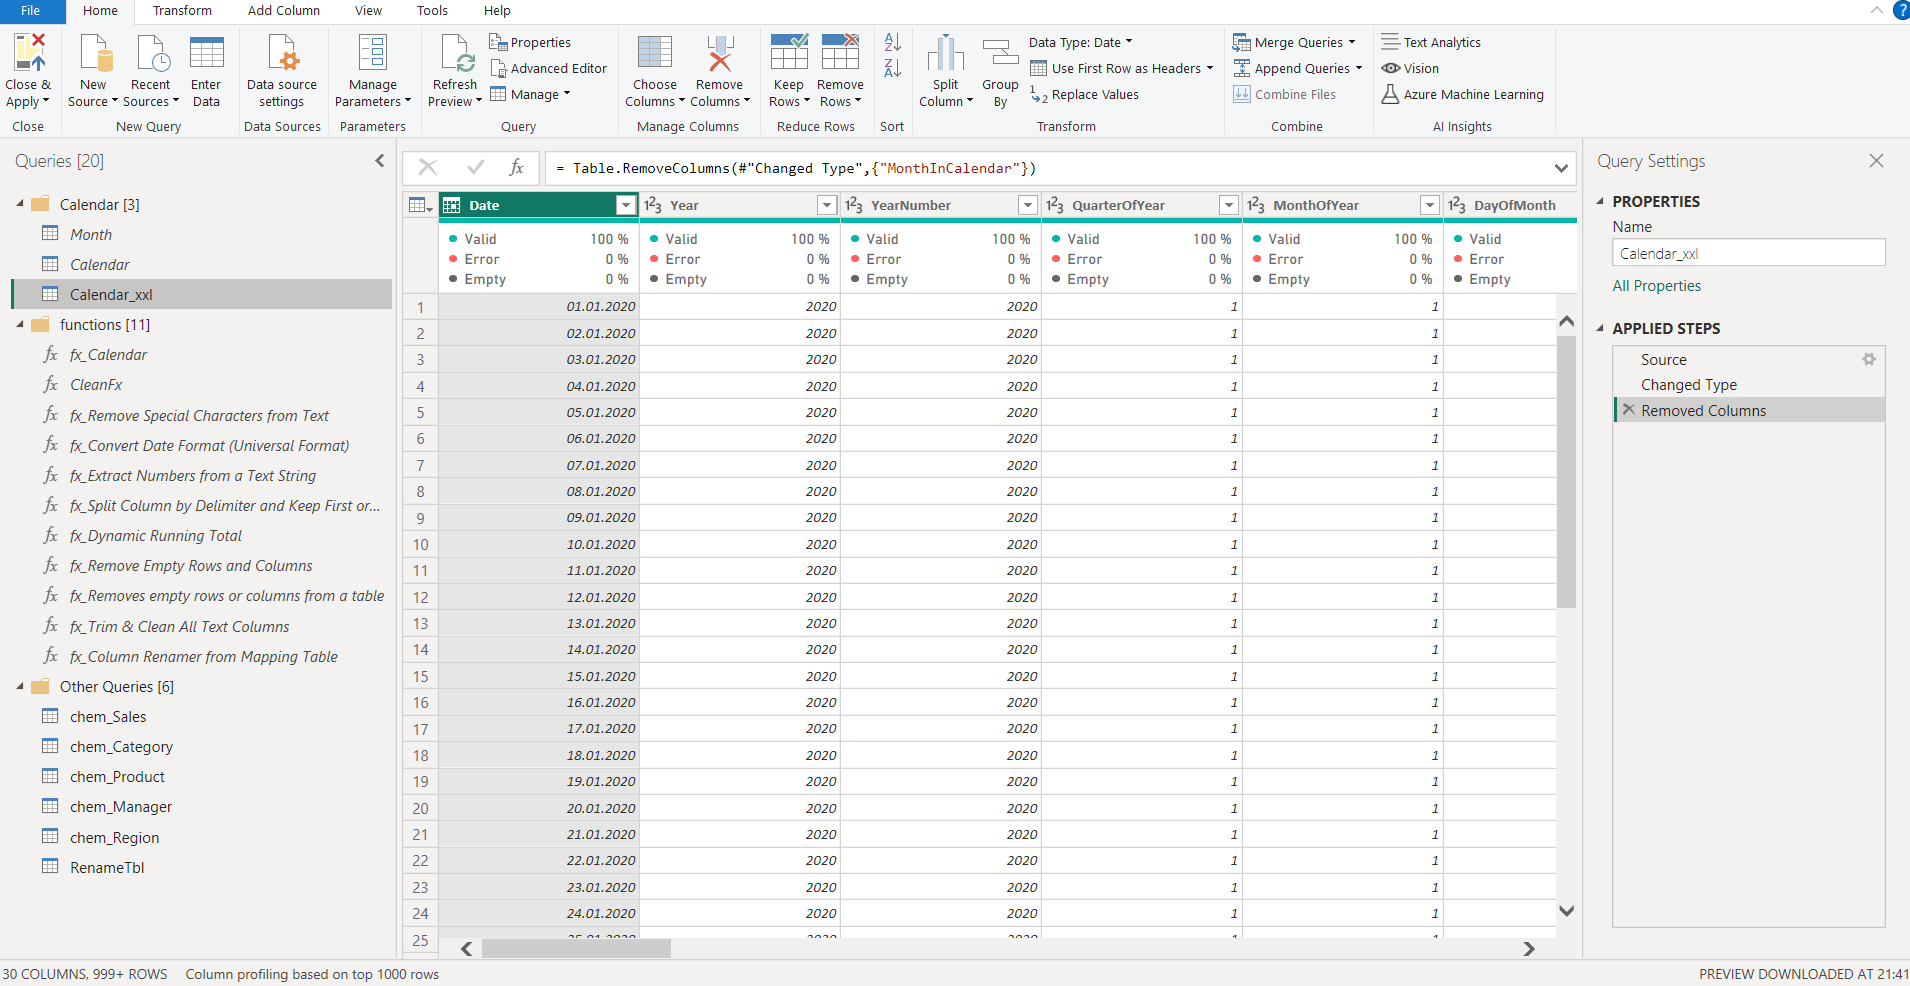Click the Manage Parameters icon

(x=373, y=52)
